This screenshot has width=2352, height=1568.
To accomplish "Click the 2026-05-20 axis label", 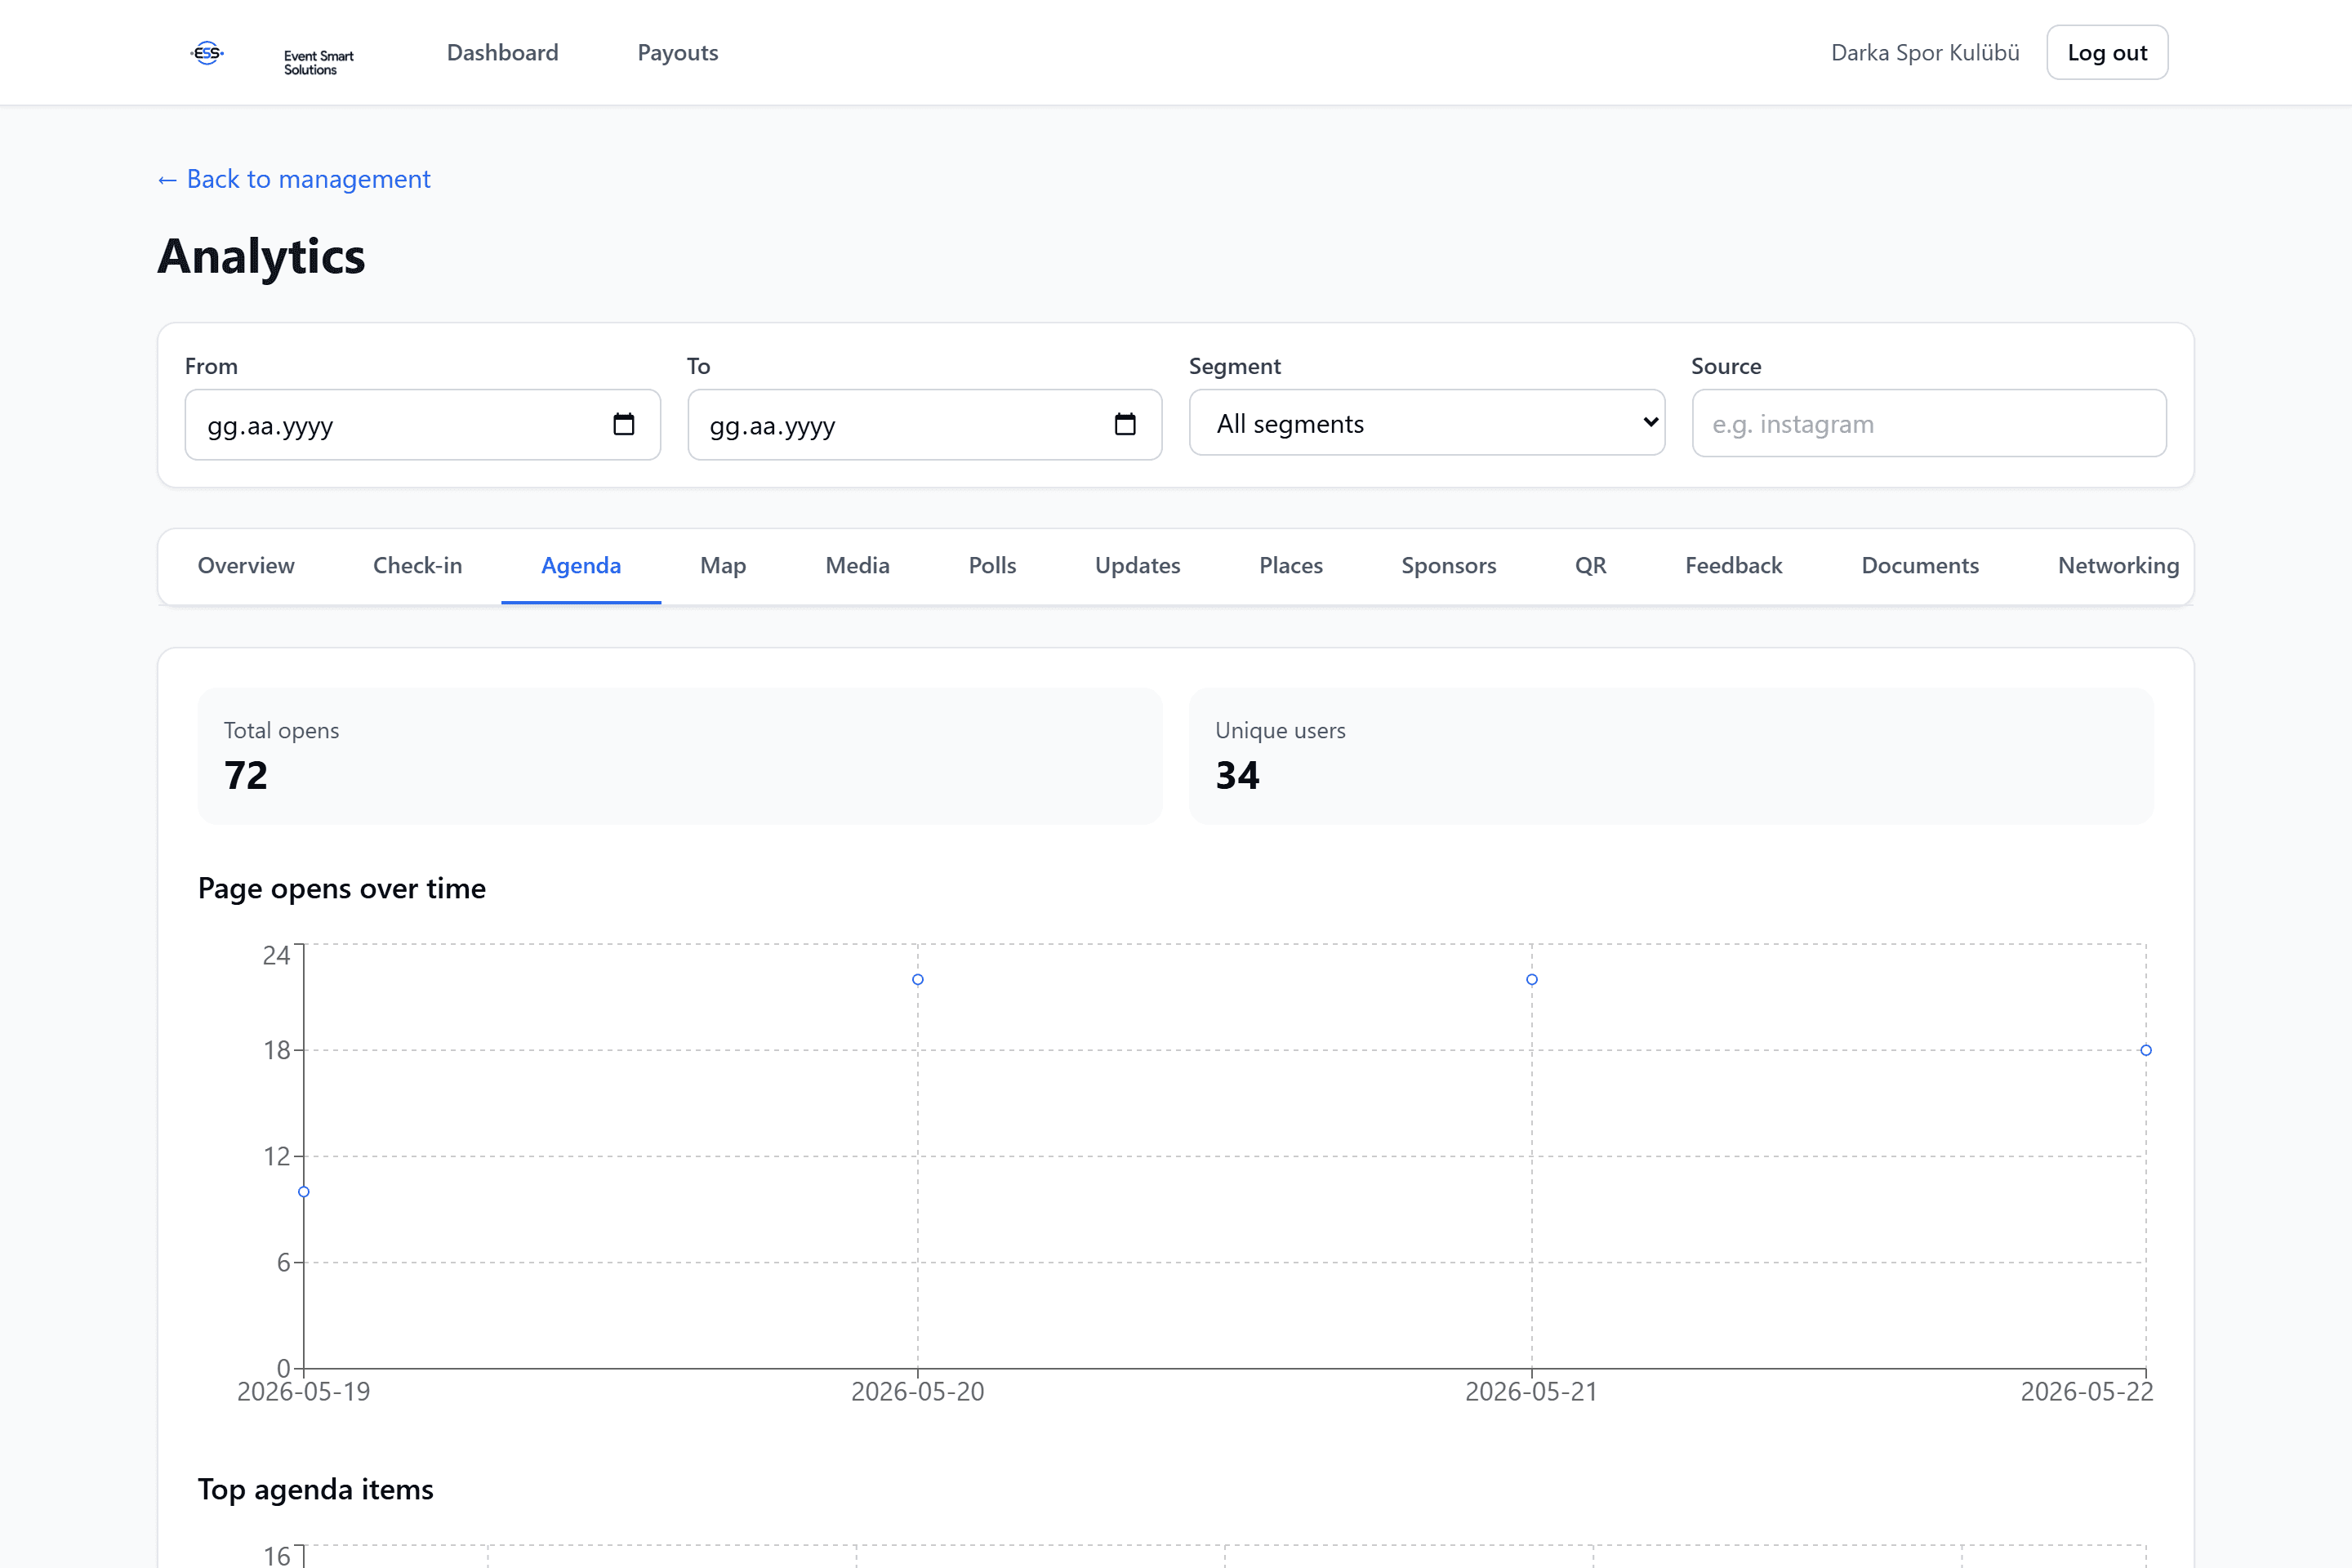I will tap(918, 1392).
